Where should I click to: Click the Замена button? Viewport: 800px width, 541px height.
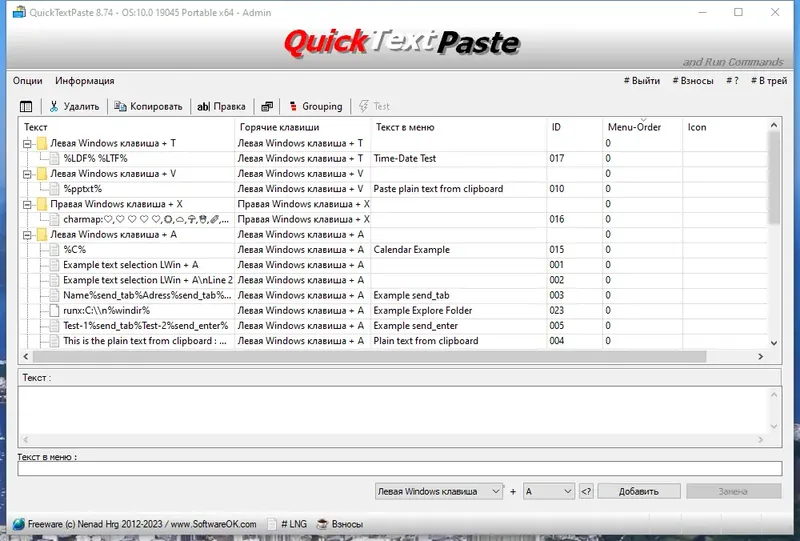(x=733, y=491)
